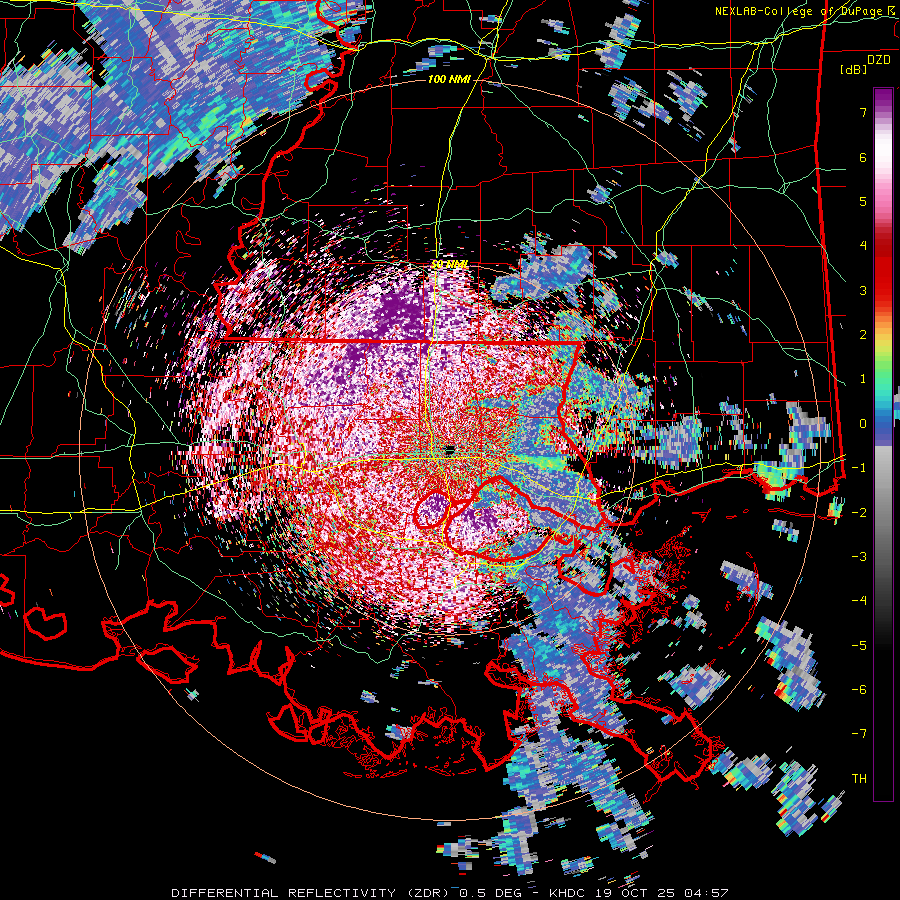The height and width of the screenshot is (900, 900).
Task: Click the "TH" label on legend
Action: pyautogui.click(x=859, y=779)
